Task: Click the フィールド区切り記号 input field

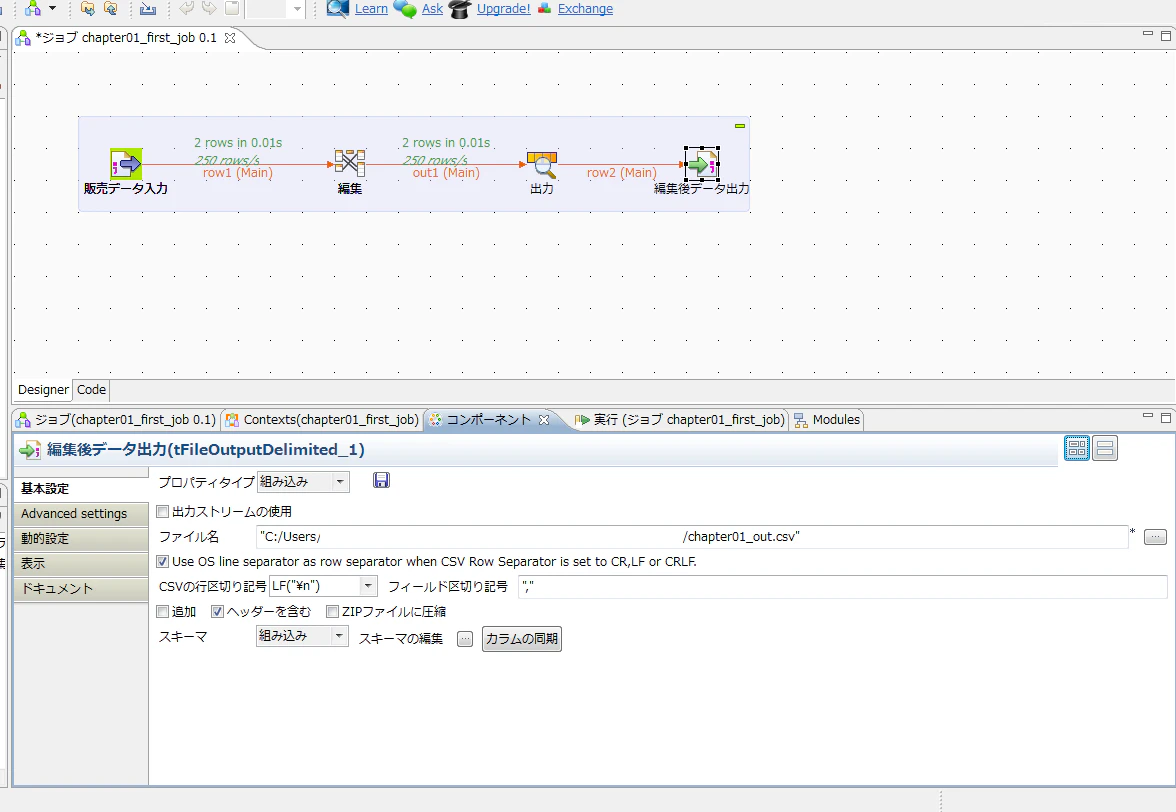Action: pos(843,586)
